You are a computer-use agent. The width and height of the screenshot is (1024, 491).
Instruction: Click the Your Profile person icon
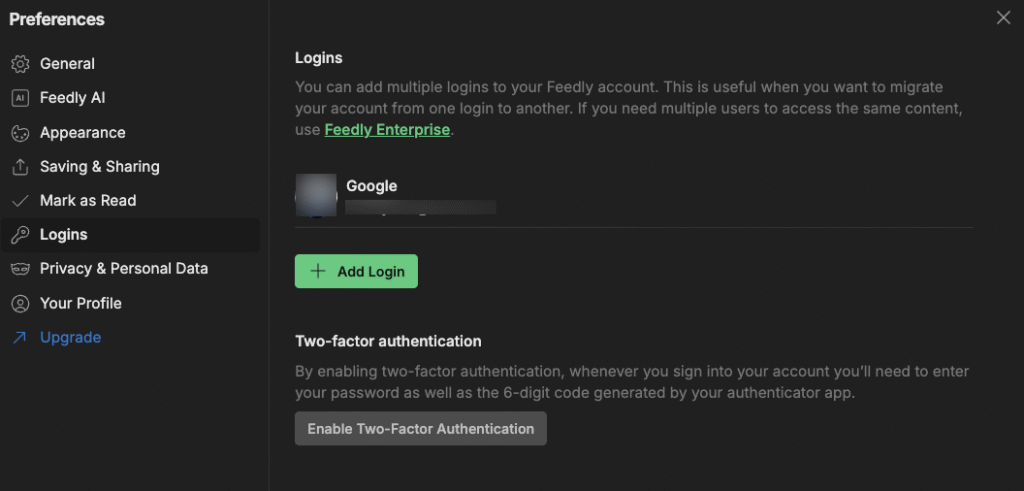(20, 303)
